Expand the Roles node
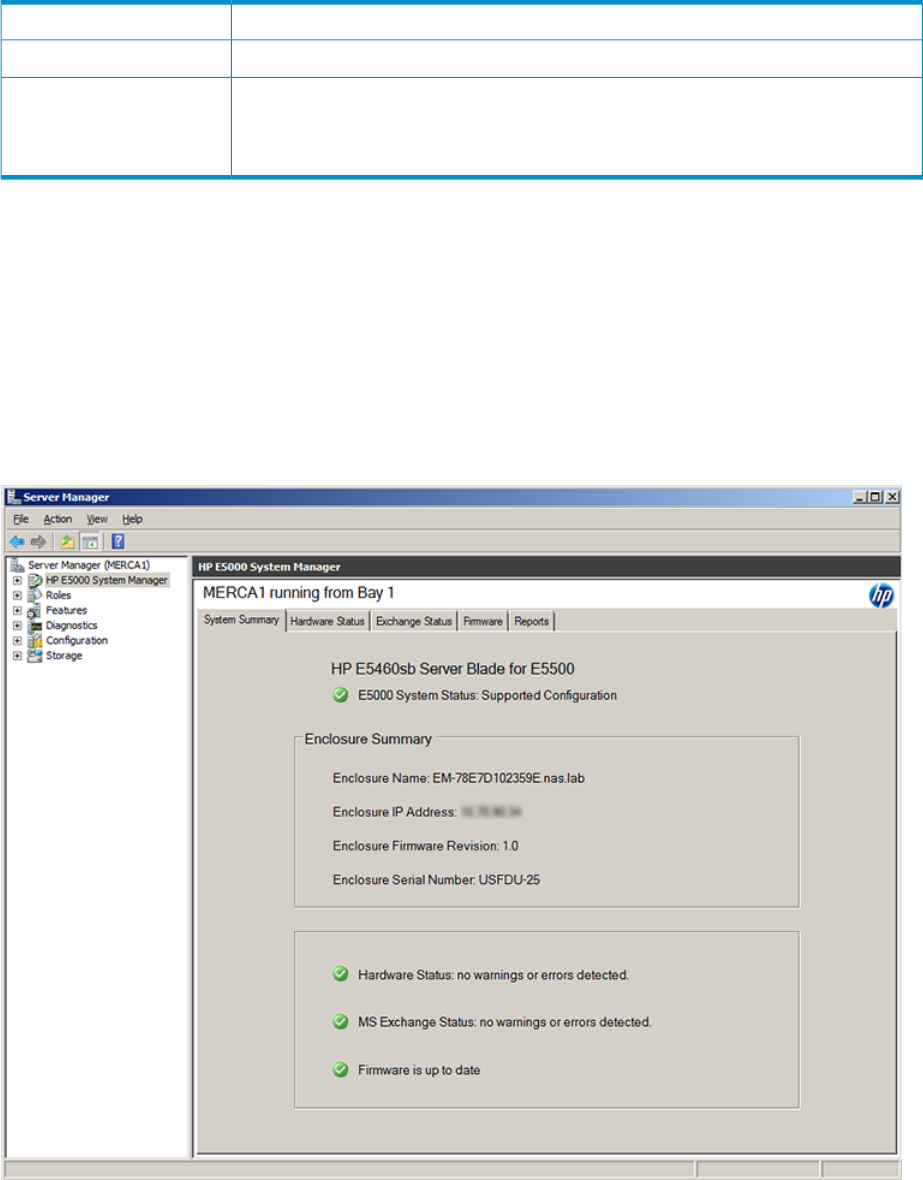Viewport: 923px width, 1180px height. [17, 595]
